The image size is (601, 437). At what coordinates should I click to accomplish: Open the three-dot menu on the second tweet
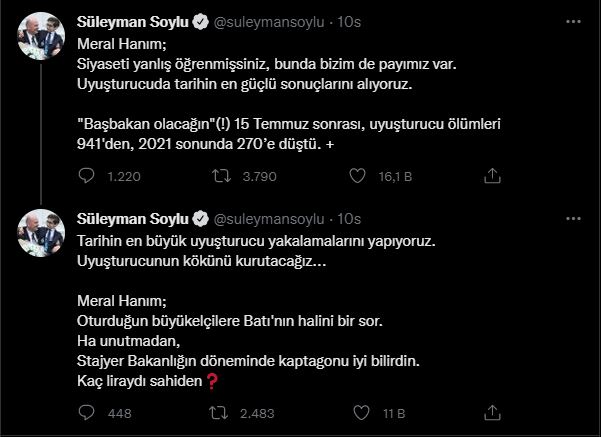(571, 218)
